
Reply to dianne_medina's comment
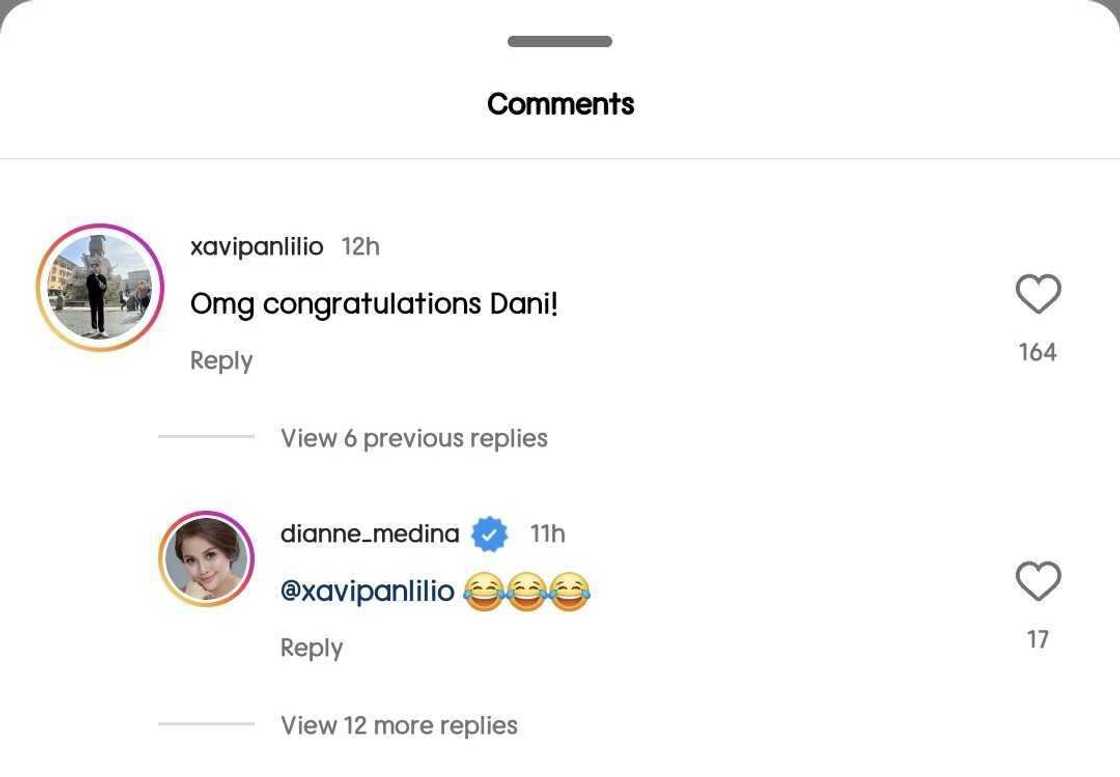tap(311, 648)
